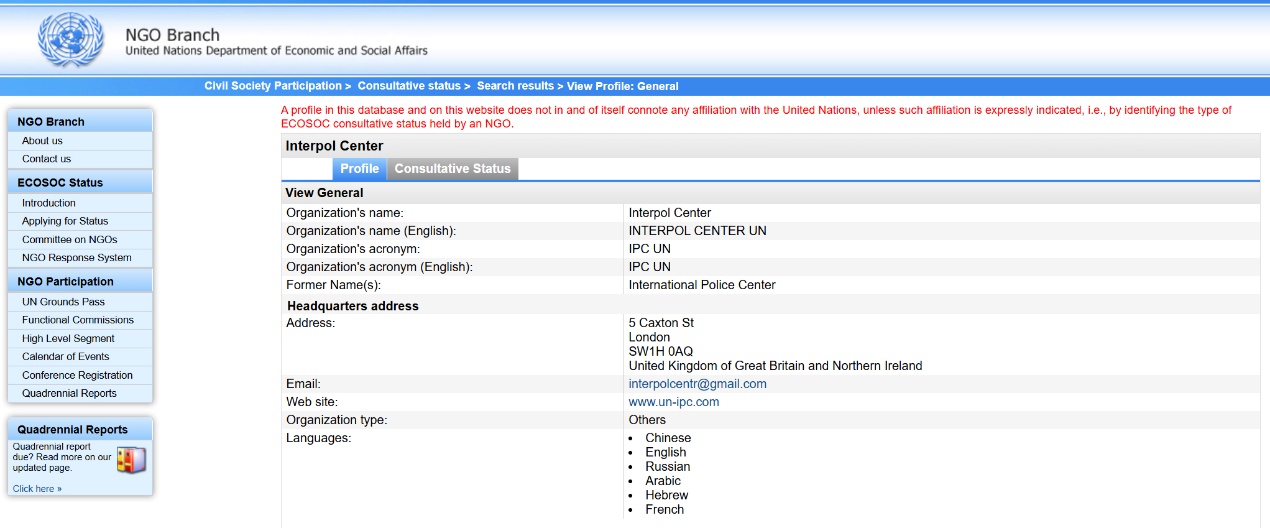Switch to the Consultative Status tab
Image resolution: width=1270 pixels, height=528 pixels.
452,169
